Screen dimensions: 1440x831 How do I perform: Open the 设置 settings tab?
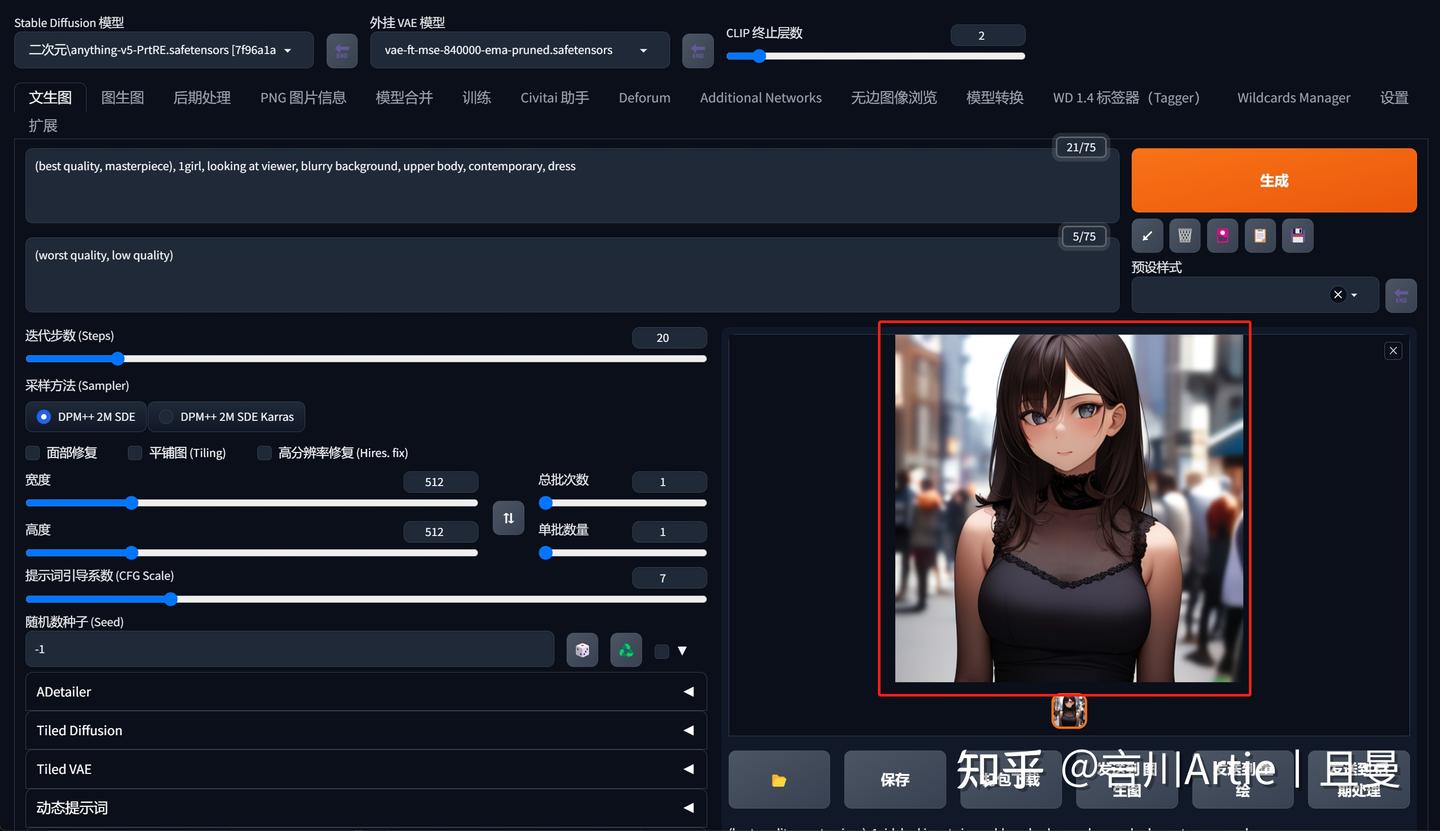pyautogui.click(x=1394, y=97)
